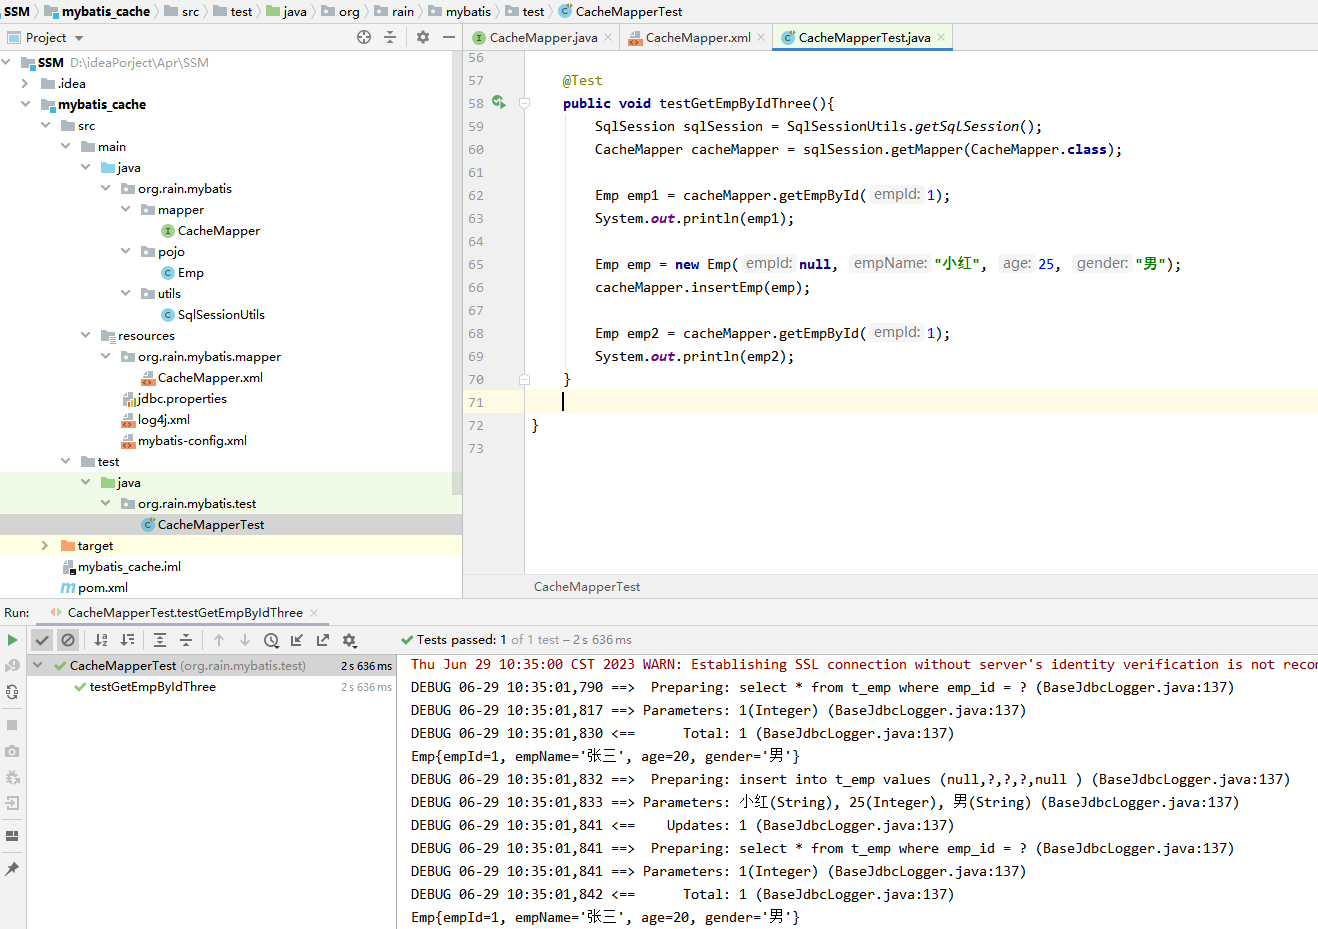The image size is (1318, 929).
Task: Click the exit icon in Run sidebar
Action: 12,803
